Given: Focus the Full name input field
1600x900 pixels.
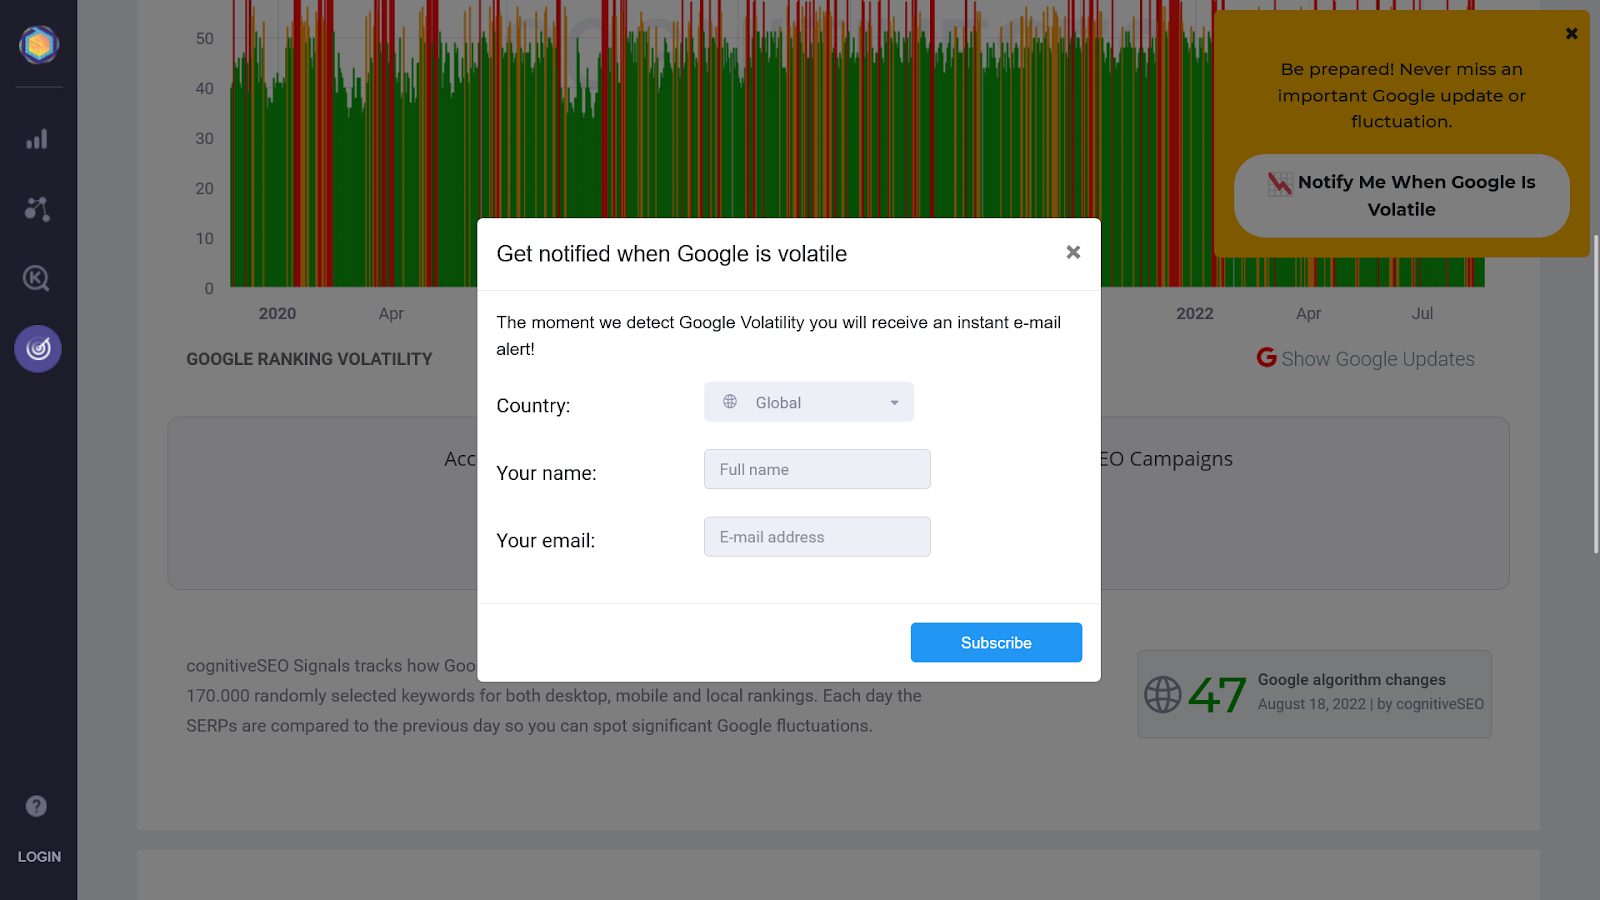Looking at the screenshot, I should (817, 469).
